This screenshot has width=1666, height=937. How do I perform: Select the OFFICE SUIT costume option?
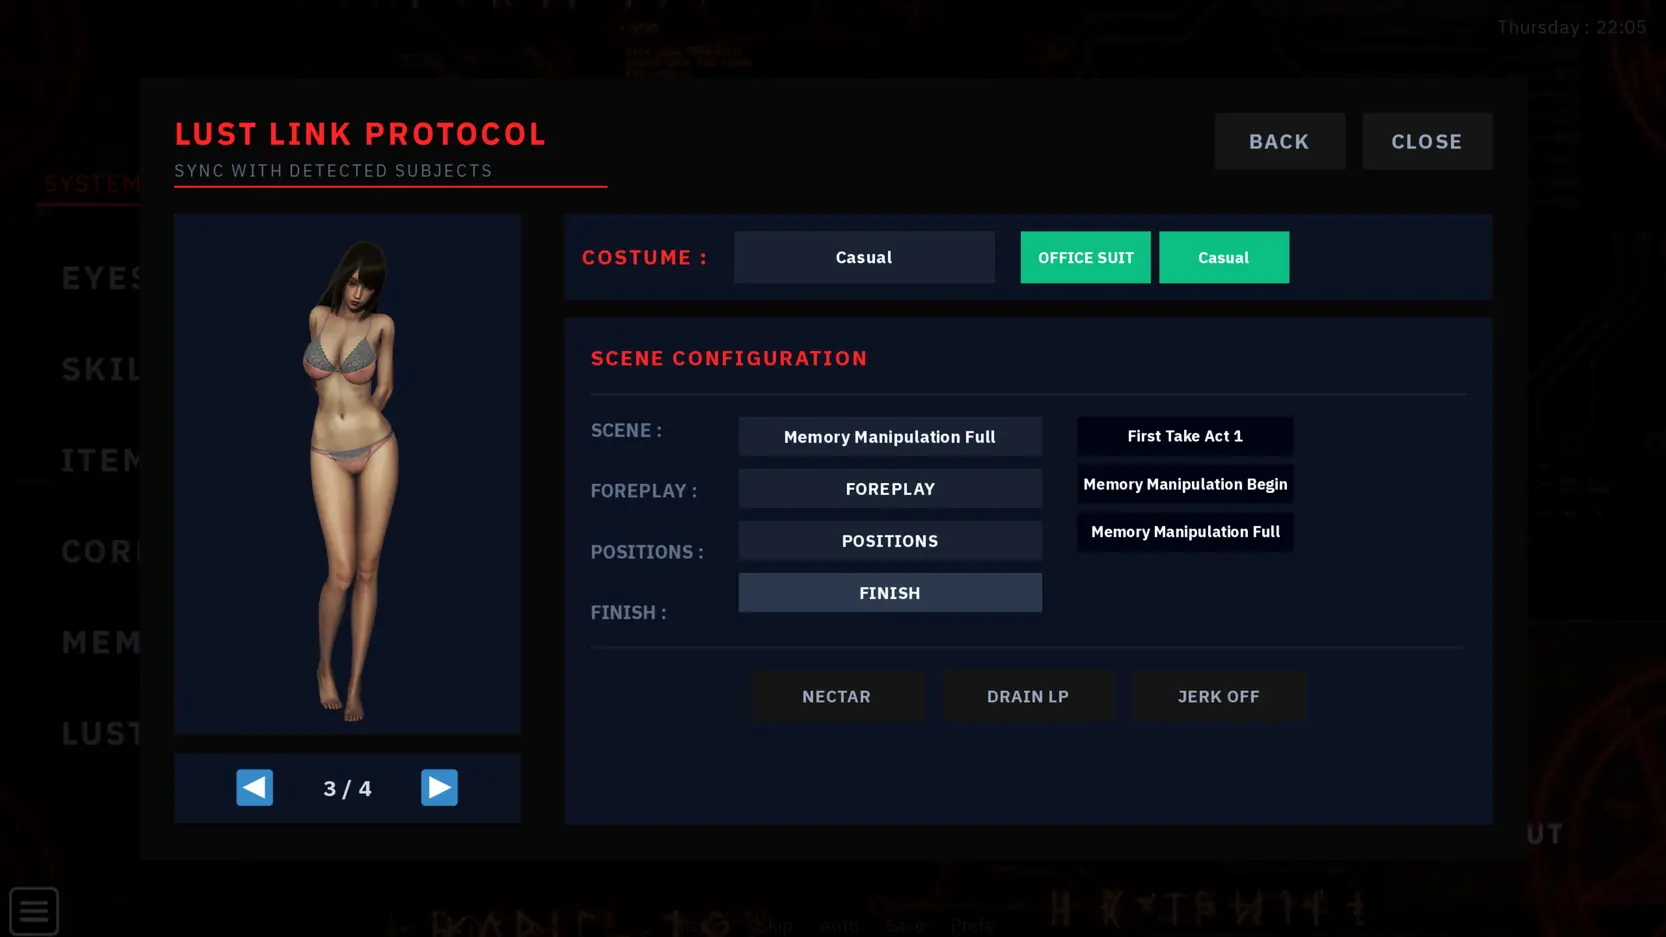click(x=1085, y=257)
